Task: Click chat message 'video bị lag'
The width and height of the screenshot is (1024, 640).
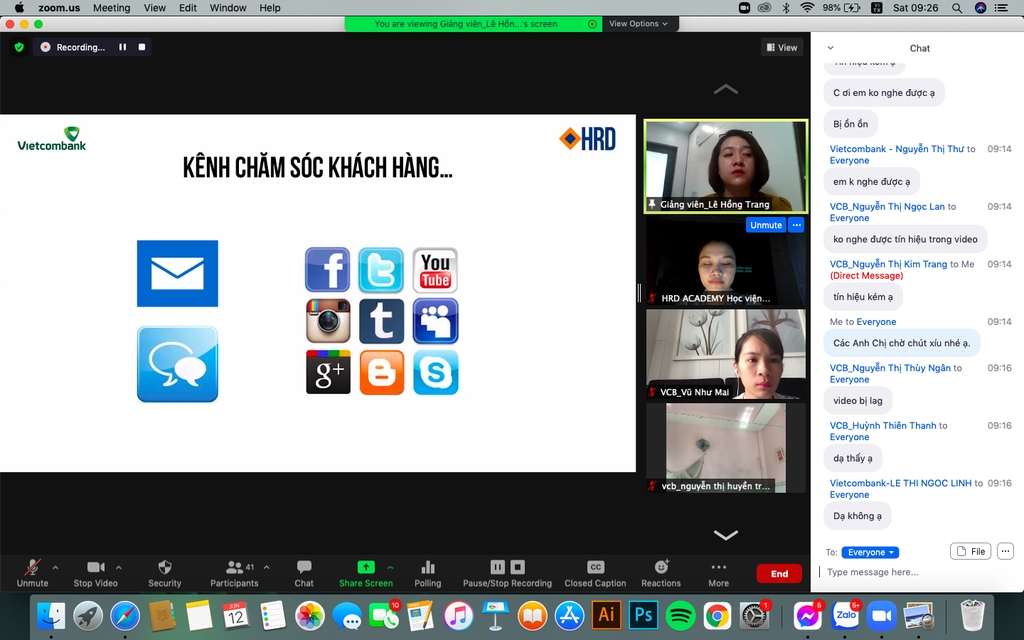Action: click(857, 400)
